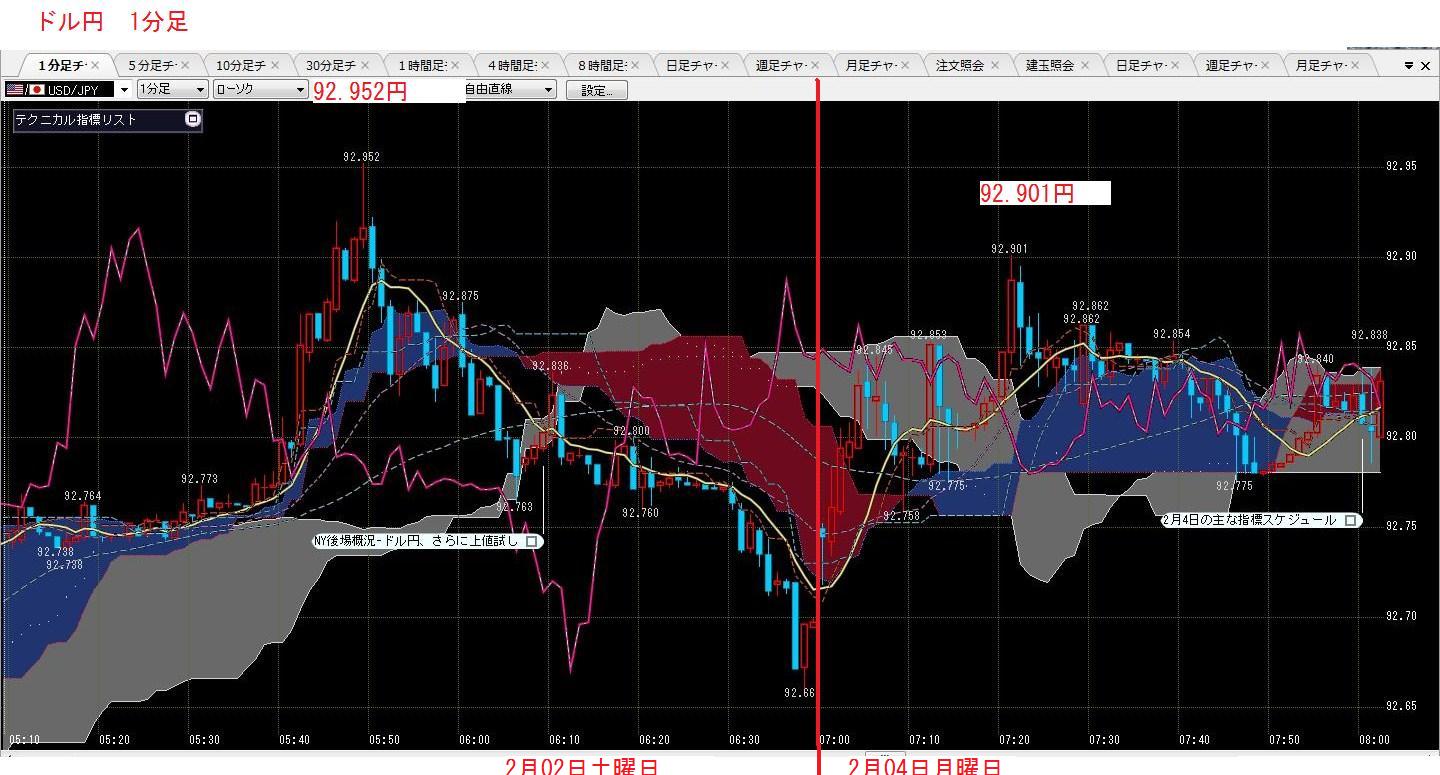The height and width of the screenshot is (775, 1440).
Task: Click the 92.840 price label
Action: tap(1315, 358)
